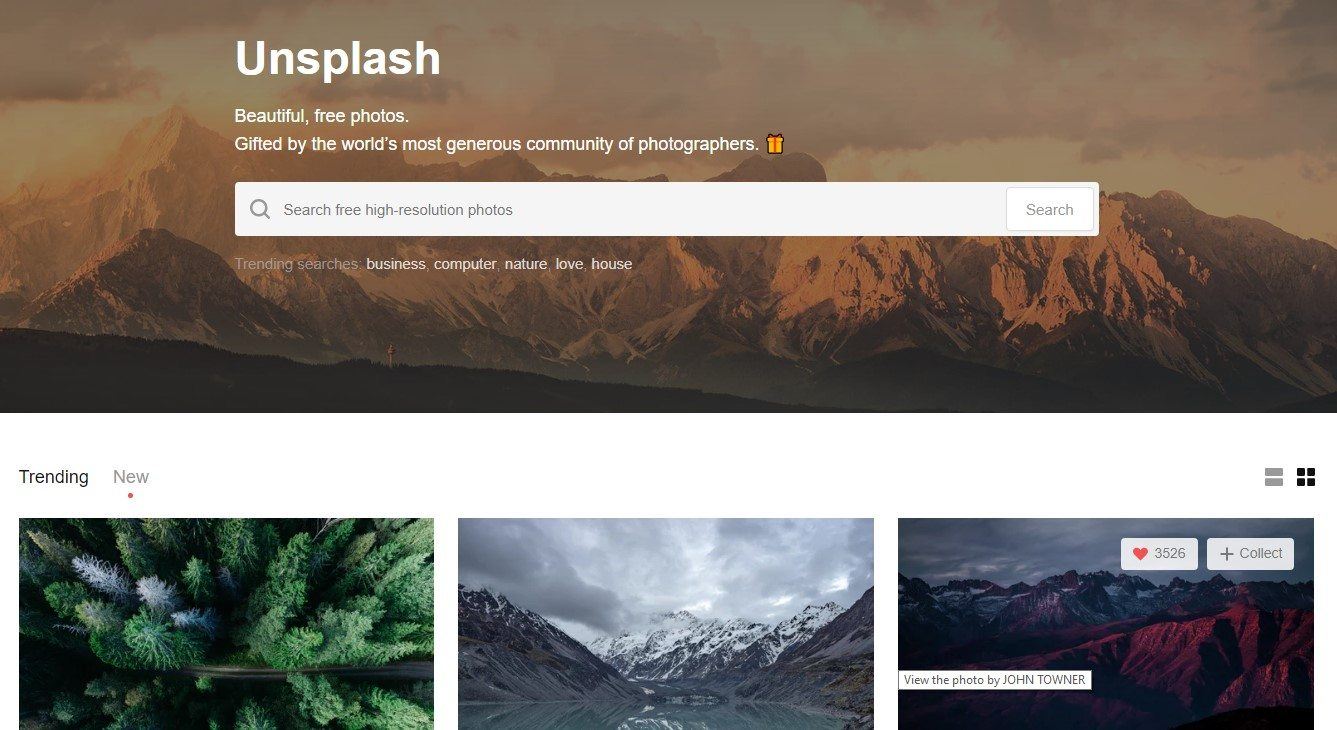Click the Collect button on the mountain photo
Image resolution: width=1337 pixels, height=730 pixels.
click(1251, 554)
